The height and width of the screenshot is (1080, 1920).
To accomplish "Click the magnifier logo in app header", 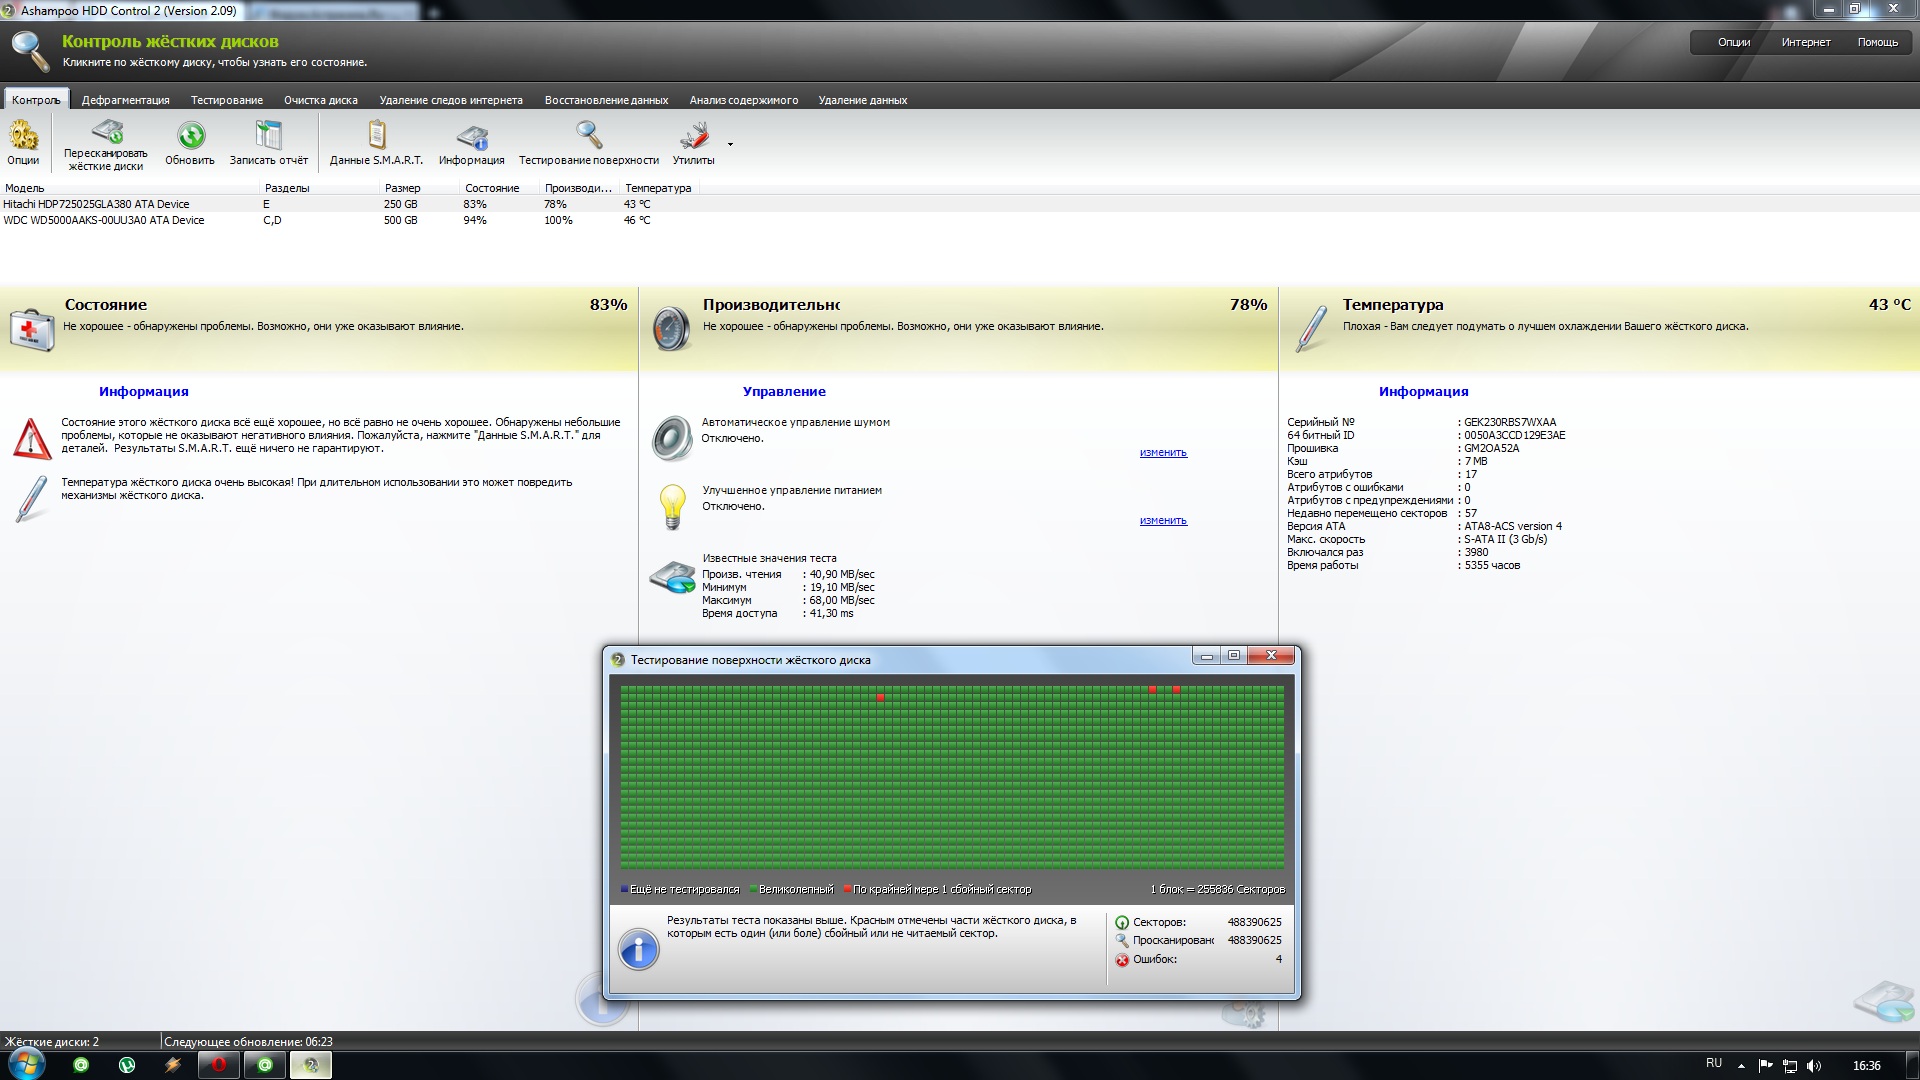I will point(30,51).
